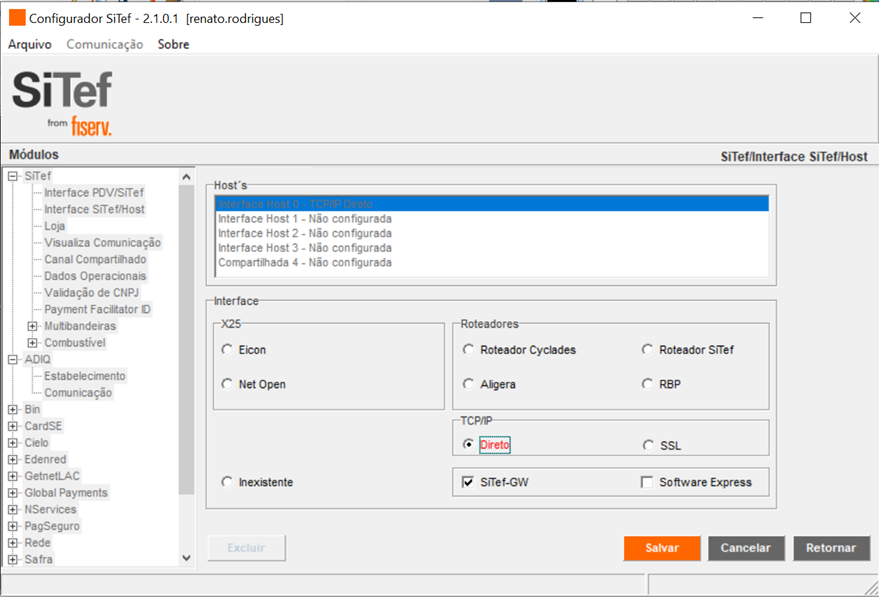The height and width of the screenshot is (597, 879).
Task: Select the RBP radio button
Action: tap(647, 384)
